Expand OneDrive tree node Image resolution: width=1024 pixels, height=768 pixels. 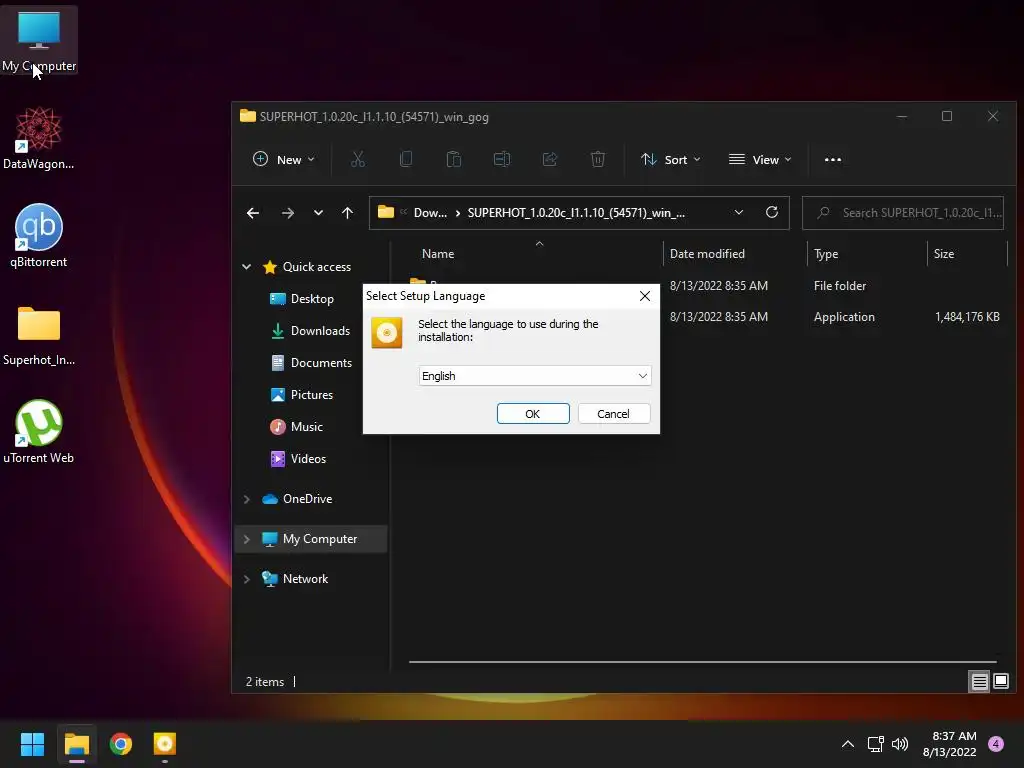coord(247,499)
